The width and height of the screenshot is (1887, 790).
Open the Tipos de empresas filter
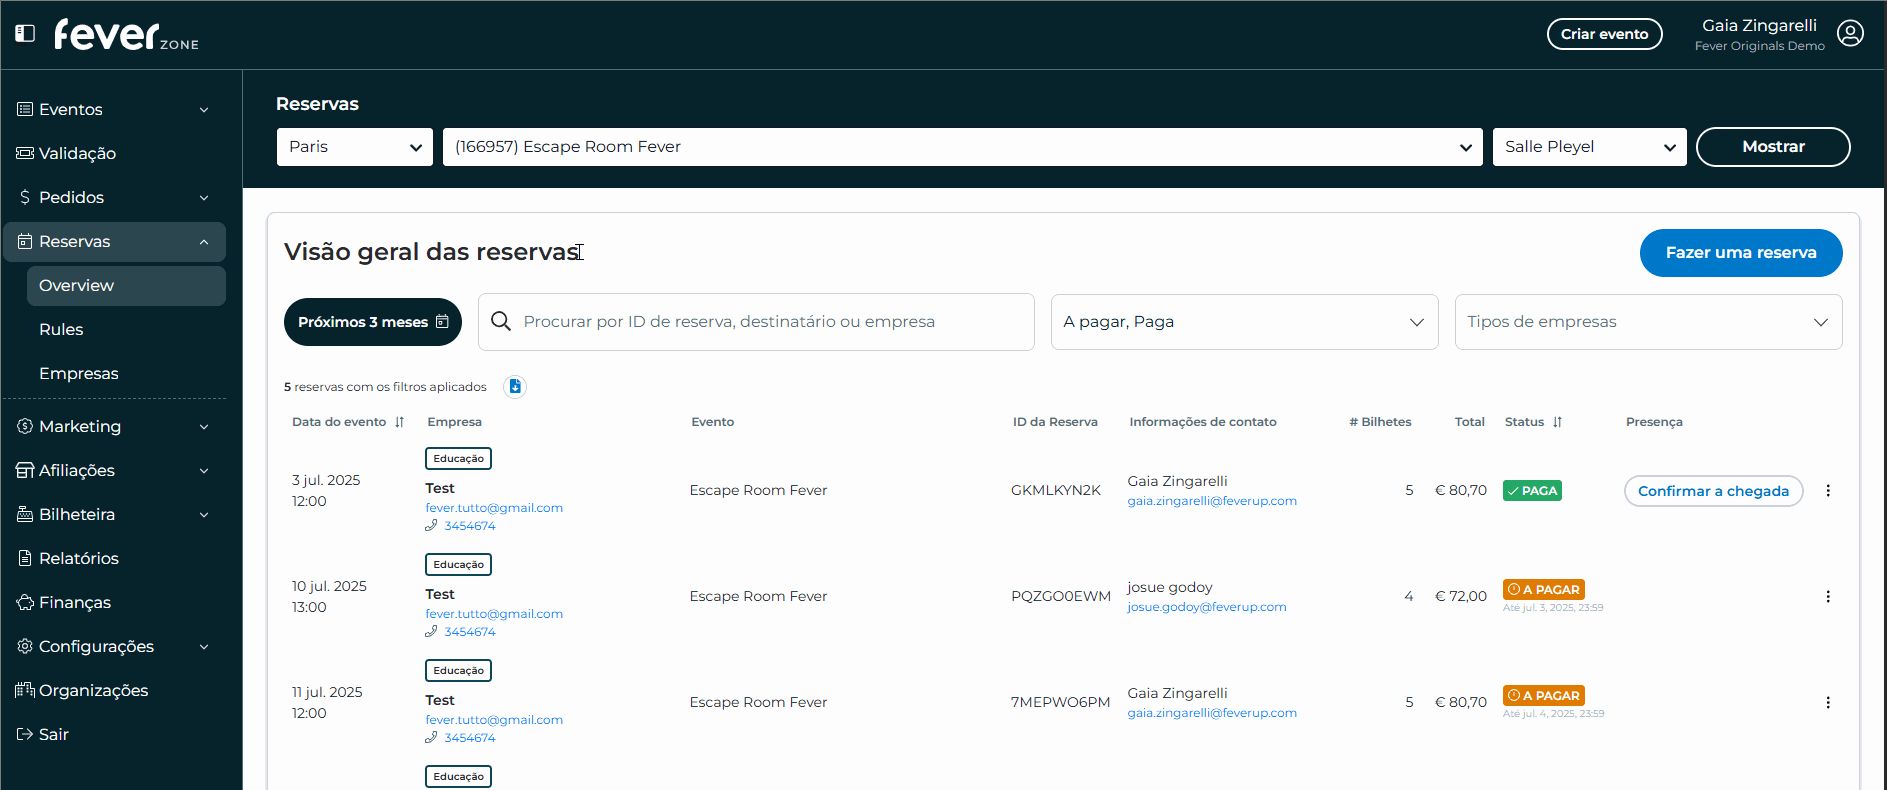click(1649, 322)
